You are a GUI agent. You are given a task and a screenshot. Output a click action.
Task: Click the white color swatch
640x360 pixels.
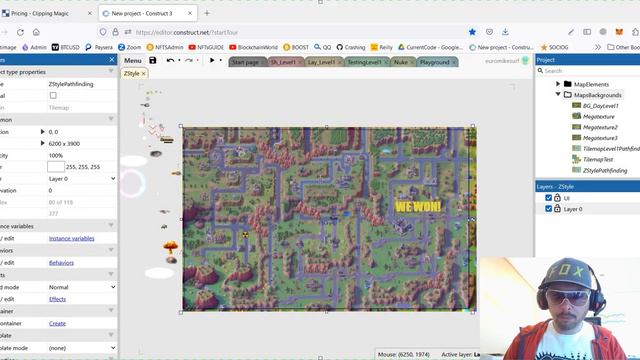point(56,167)
